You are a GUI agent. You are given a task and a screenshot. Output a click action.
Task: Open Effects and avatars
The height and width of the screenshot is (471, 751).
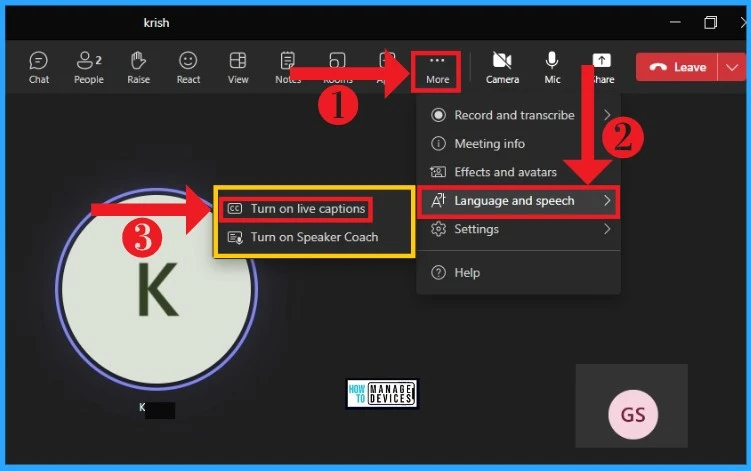pos(518,172)
